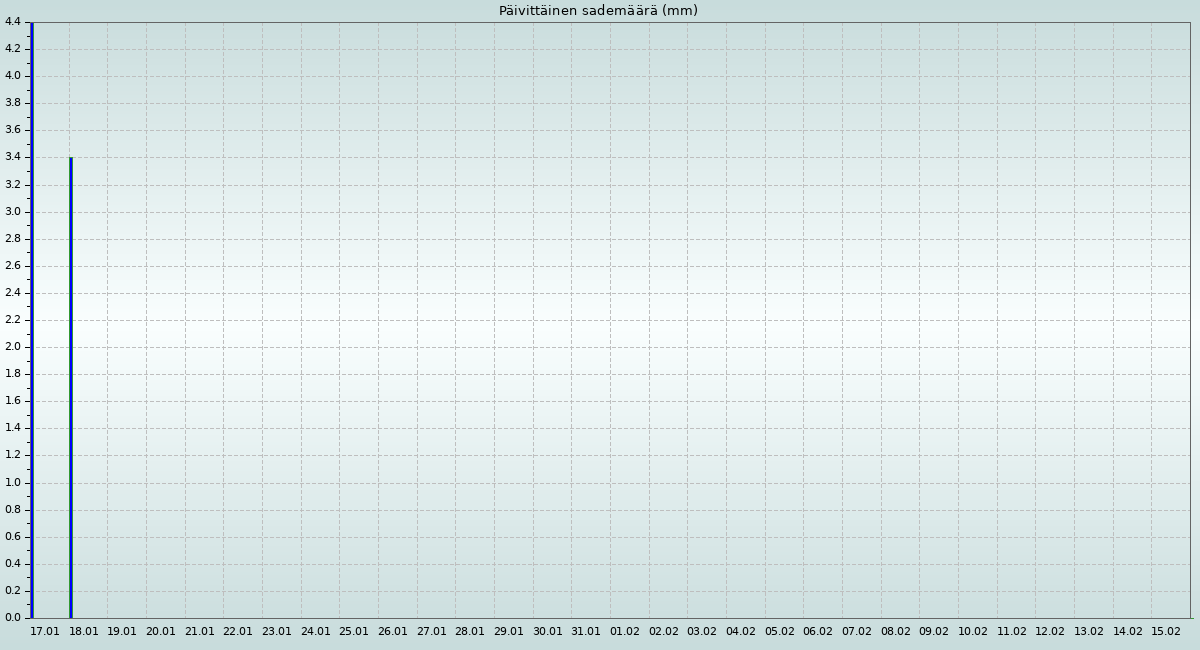Click the 4.4 value on y-axis
The width and height of the screenshot is (1200, 650).
13,22
